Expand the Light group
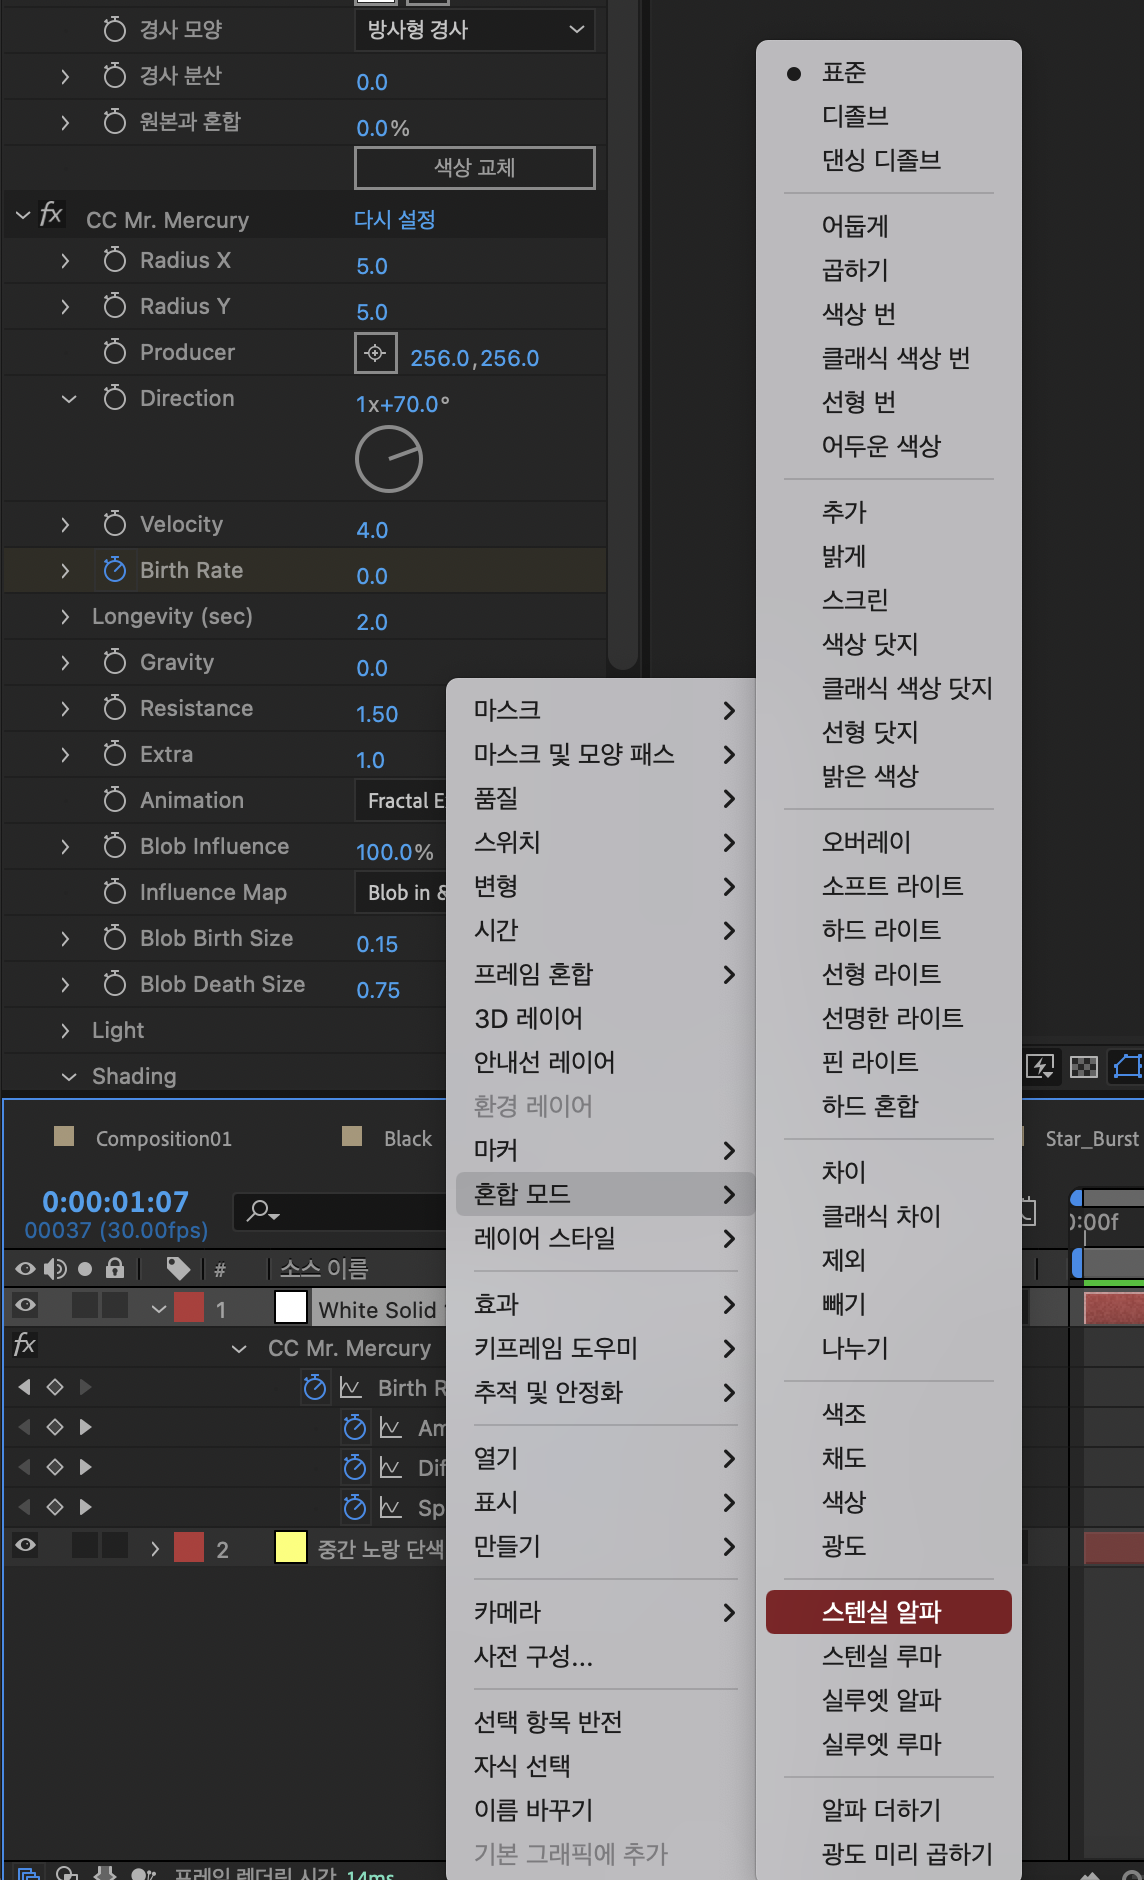Viewport: 1144px width, 1880px height. [65, 1030]
